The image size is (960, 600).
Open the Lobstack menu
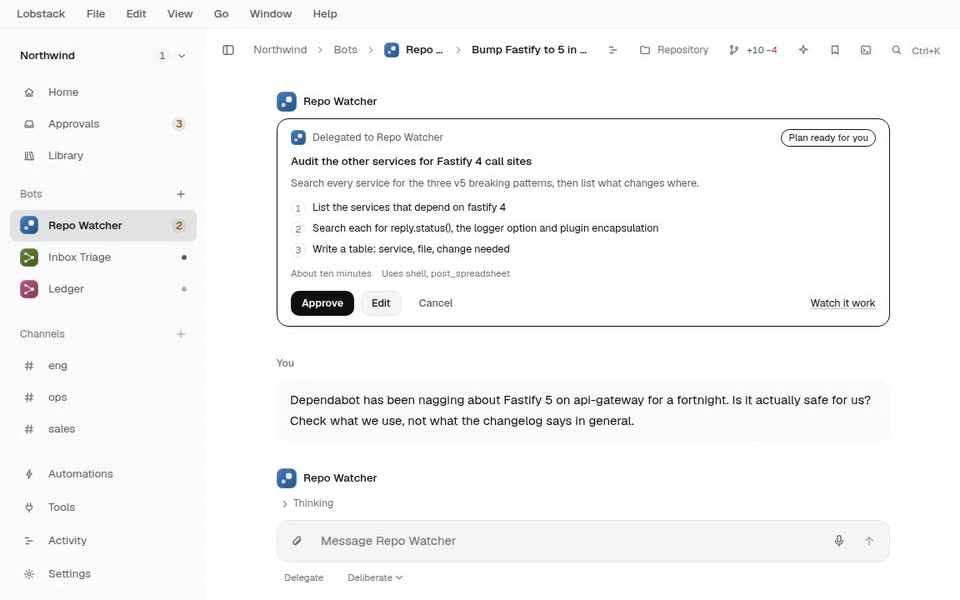pos(40,13)
